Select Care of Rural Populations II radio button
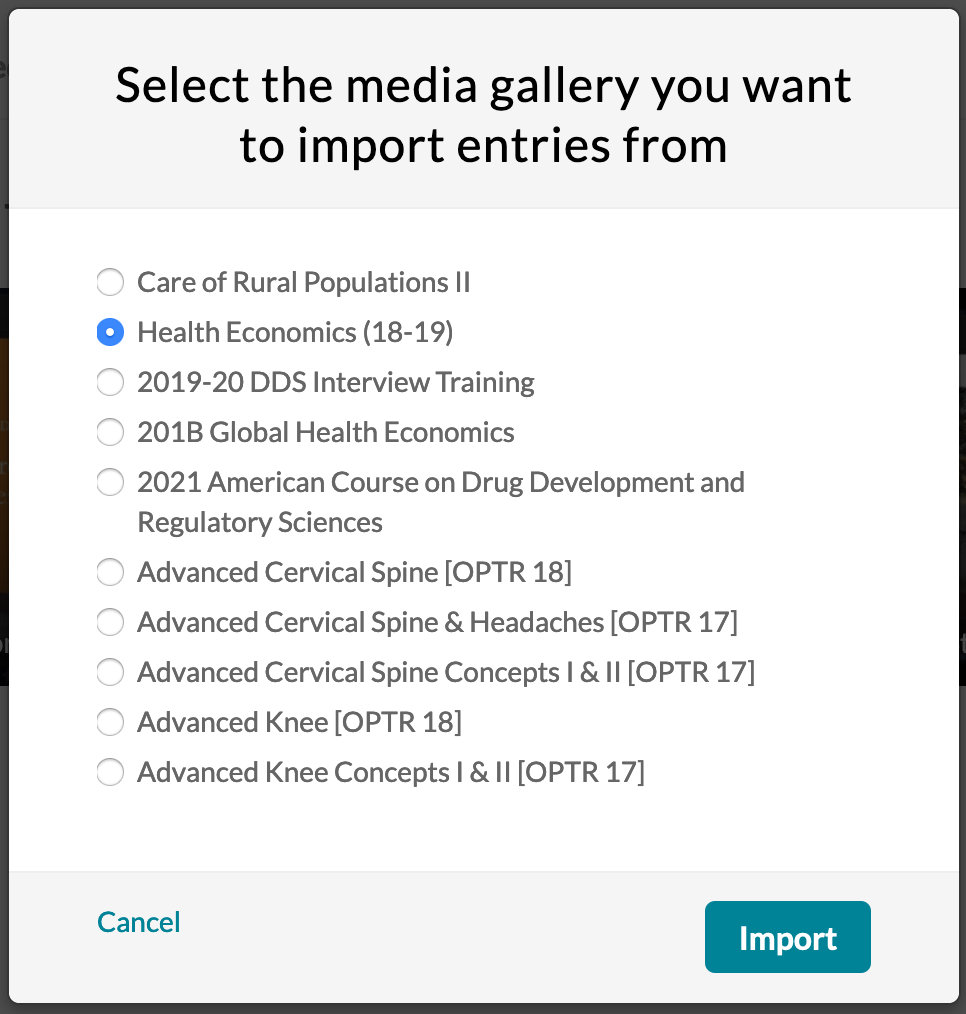Image resolution: width=966 pixels, height=1014 pixels. pyautogui.click(x=110, y=282)
